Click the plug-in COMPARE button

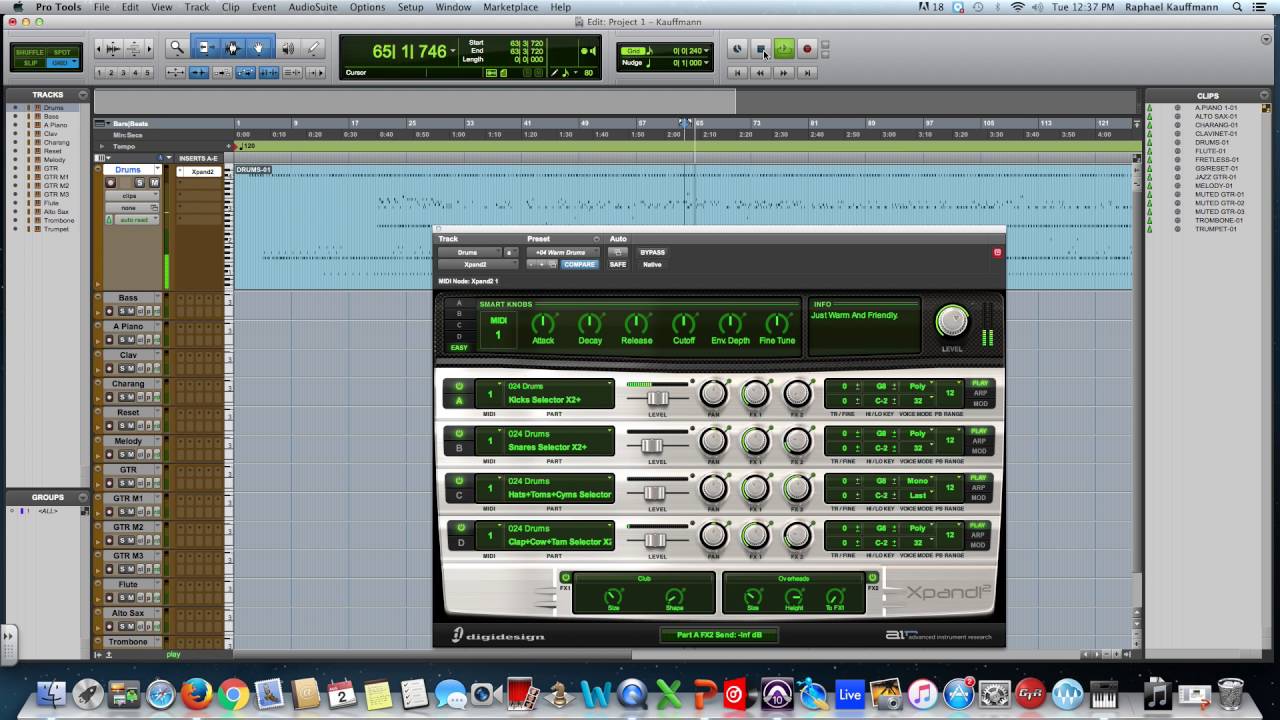point(579,264)
